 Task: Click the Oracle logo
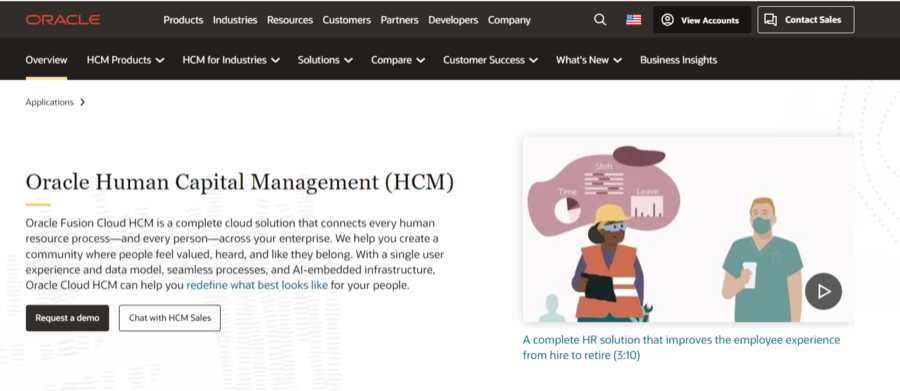click(63, 20)
